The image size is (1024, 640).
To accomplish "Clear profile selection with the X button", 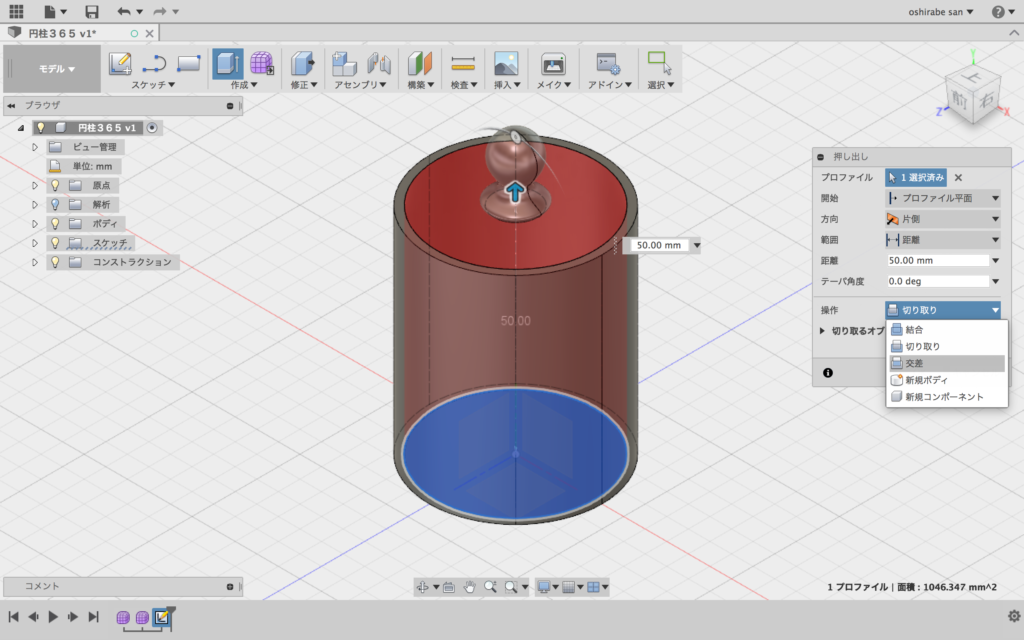I will coord(958,178).
